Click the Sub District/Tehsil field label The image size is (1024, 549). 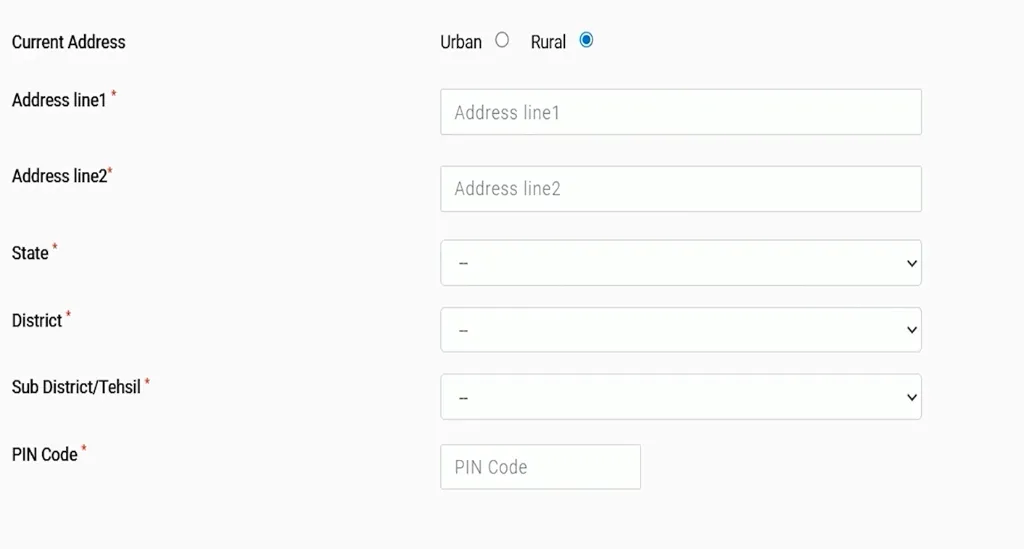(x=76, y=387)
